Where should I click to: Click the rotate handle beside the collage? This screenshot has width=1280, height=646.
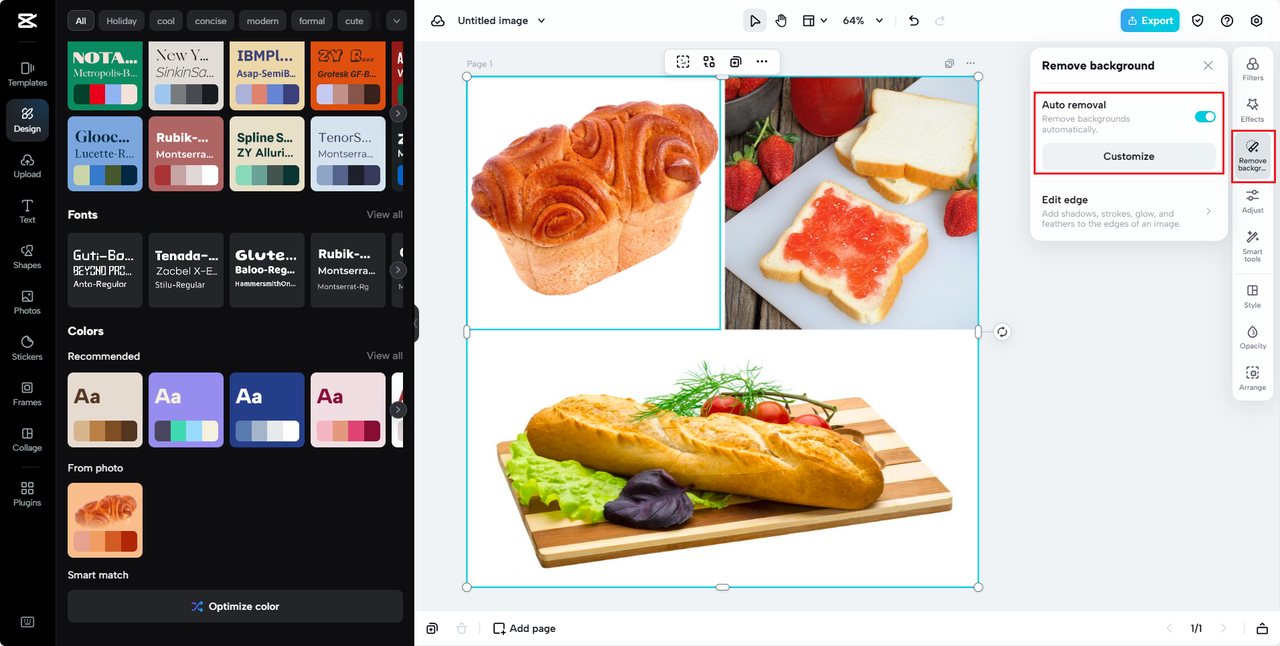tap(1002, 332)
